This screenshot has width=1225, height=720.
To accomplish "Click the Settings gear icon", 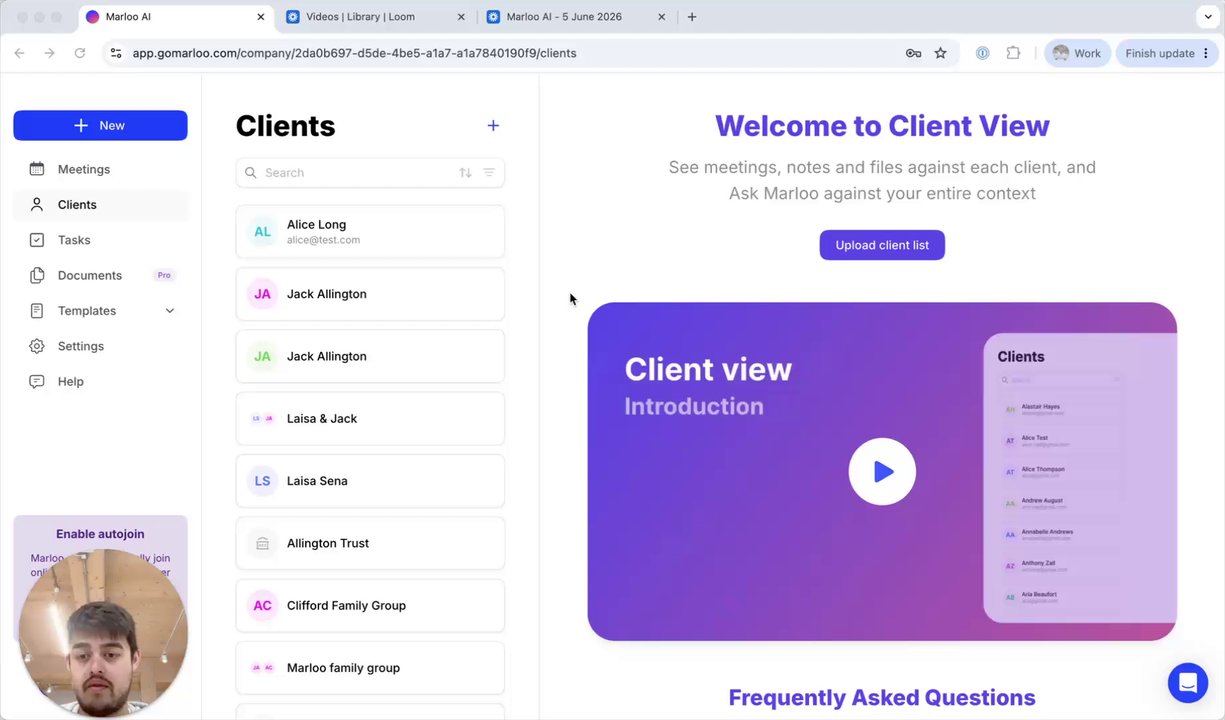I will pos(37,346).
